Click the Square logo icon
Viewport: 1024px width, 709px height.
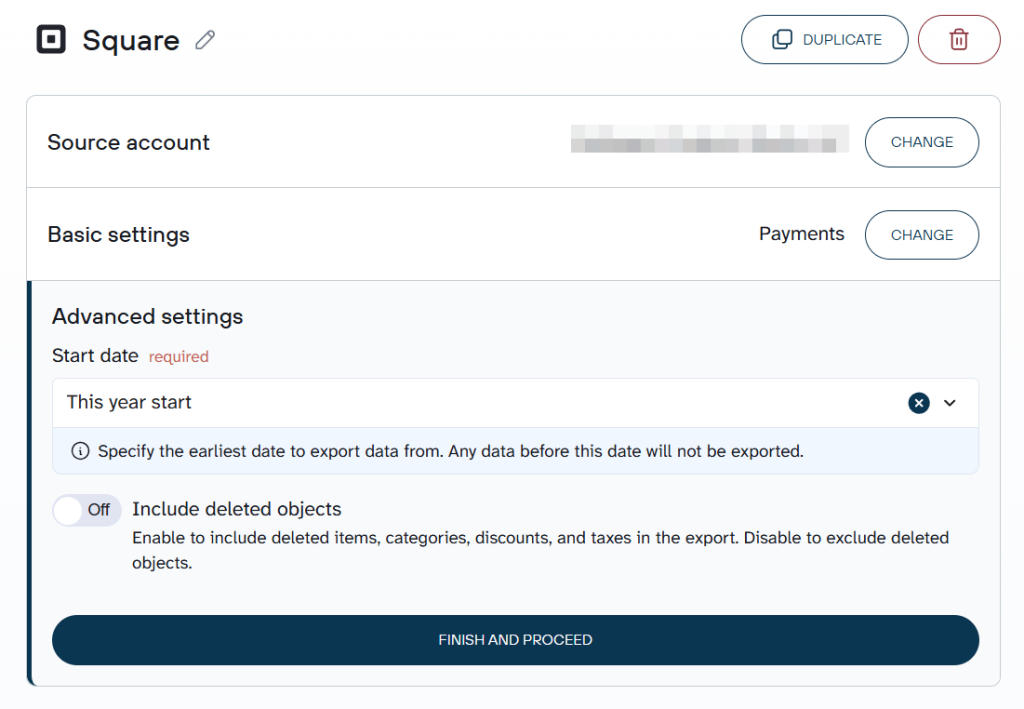coord(51,40)
